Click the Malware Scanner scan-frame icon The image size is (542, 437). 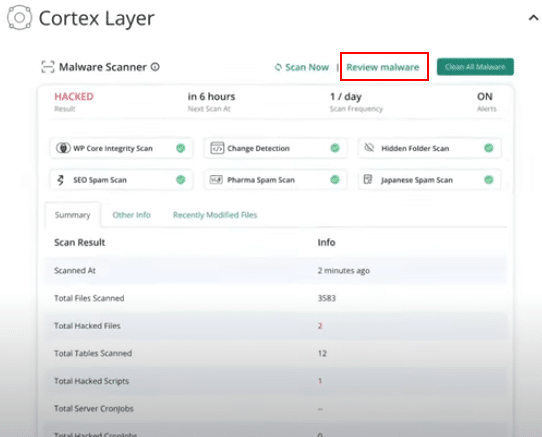click(48, 67)
